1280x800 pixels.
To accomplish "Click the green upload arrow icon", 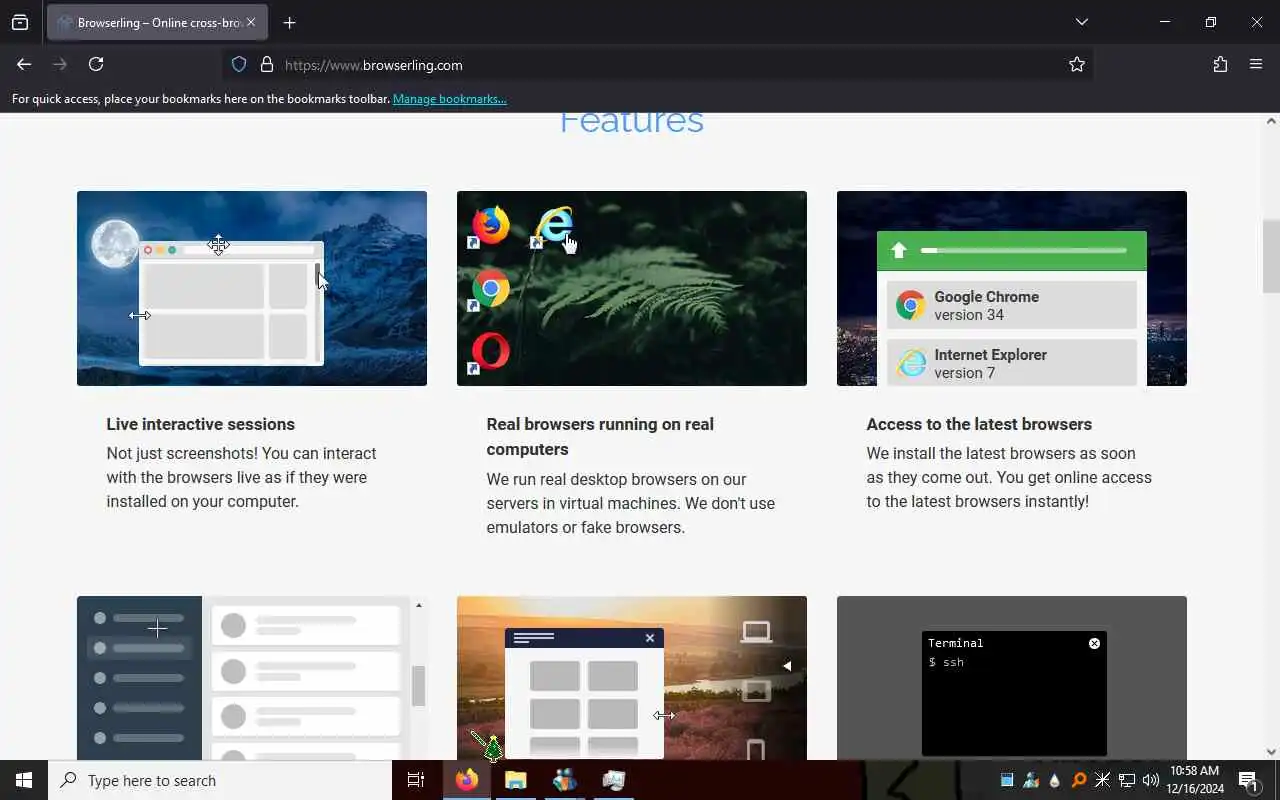I will [x=898, y=250].
